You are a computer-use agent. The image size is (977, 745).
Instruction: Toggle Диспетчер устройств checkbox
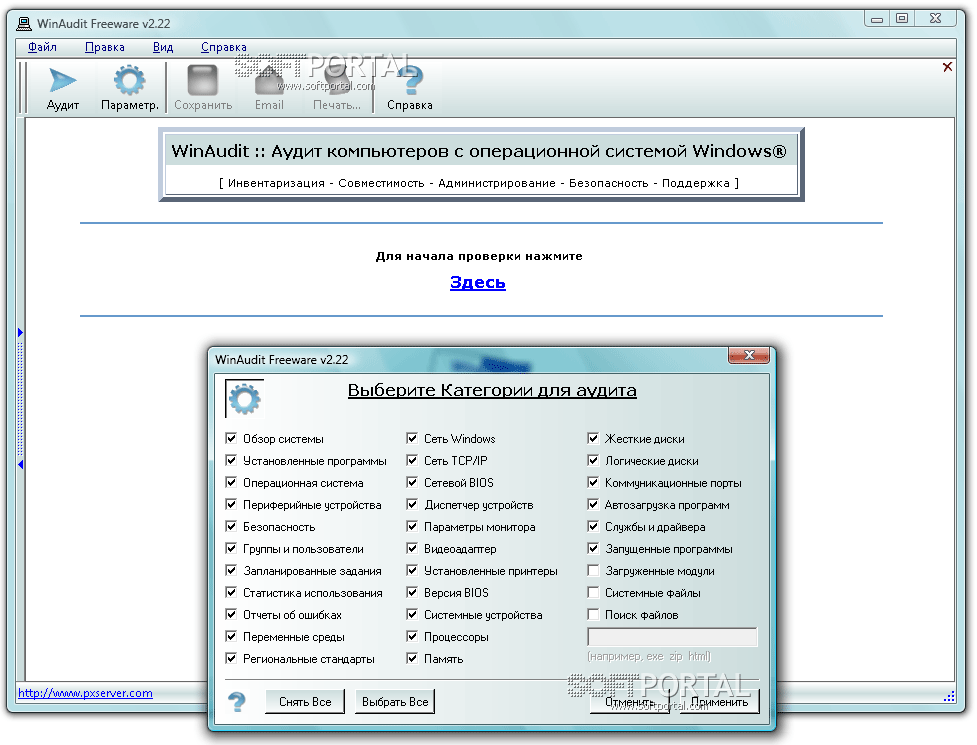412,505
